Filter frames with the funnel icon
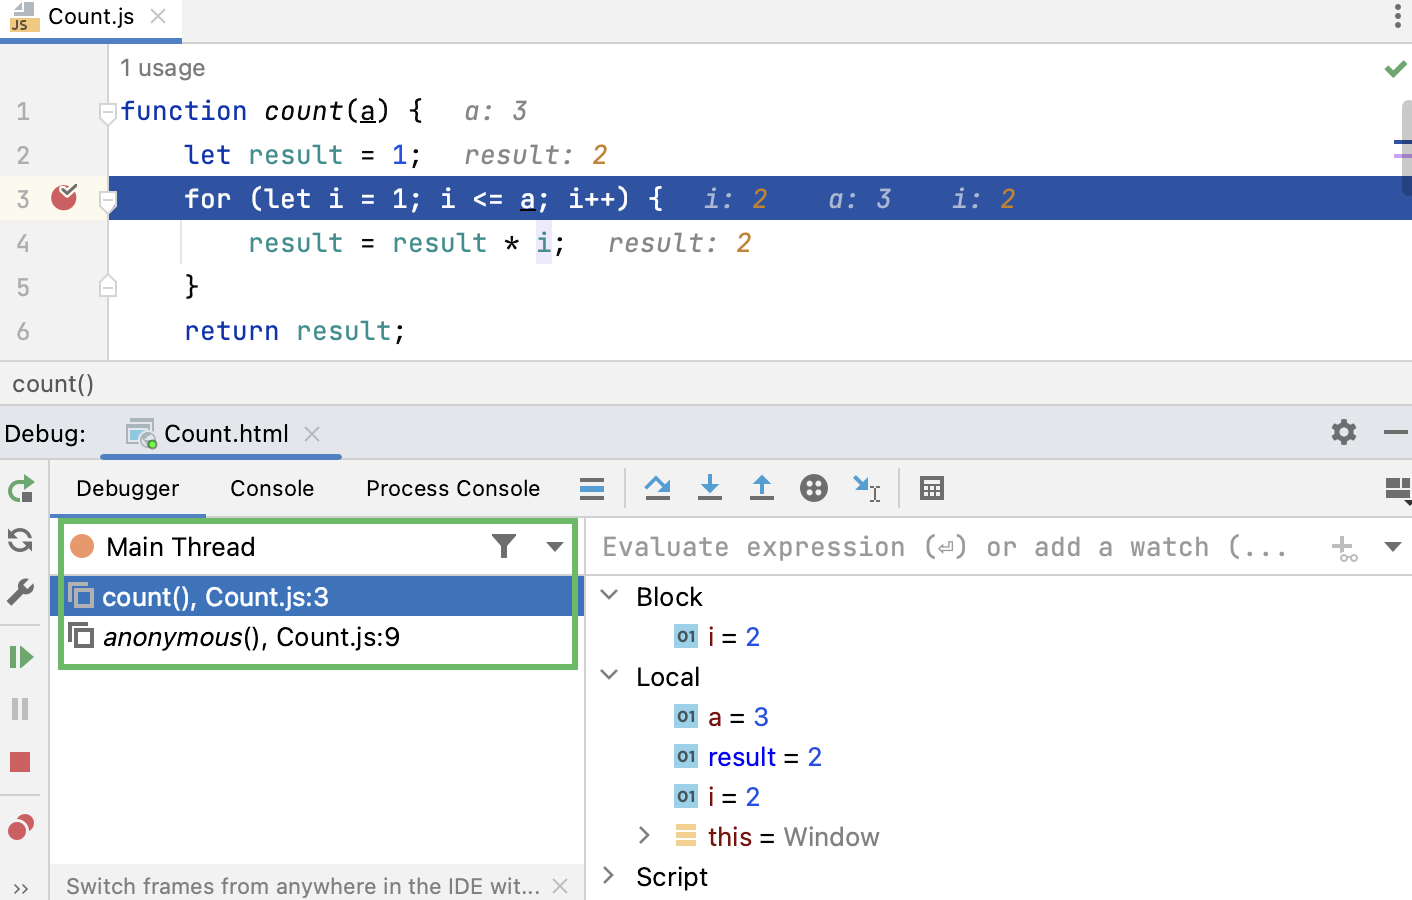This screenshot has height=900, width=1412. point(504,546)
